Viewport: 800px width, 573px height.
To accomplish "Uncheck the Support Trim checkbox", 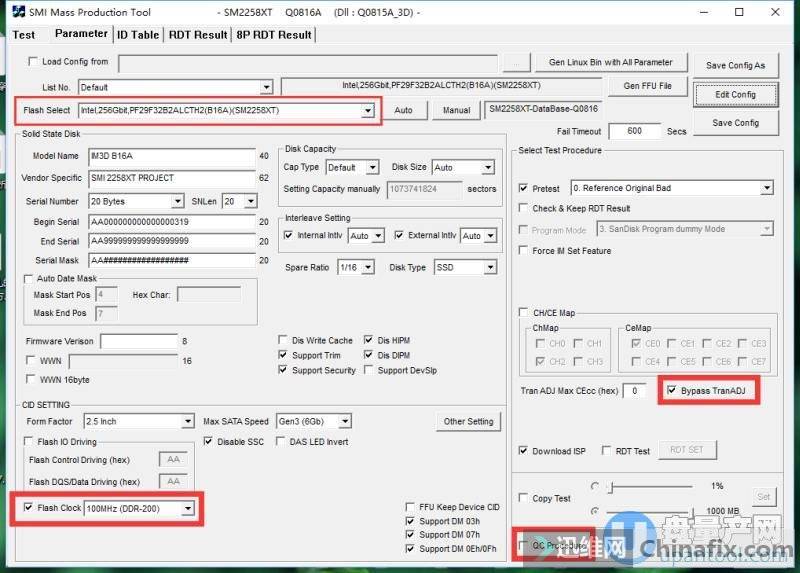I will click(x=283, y=355).
